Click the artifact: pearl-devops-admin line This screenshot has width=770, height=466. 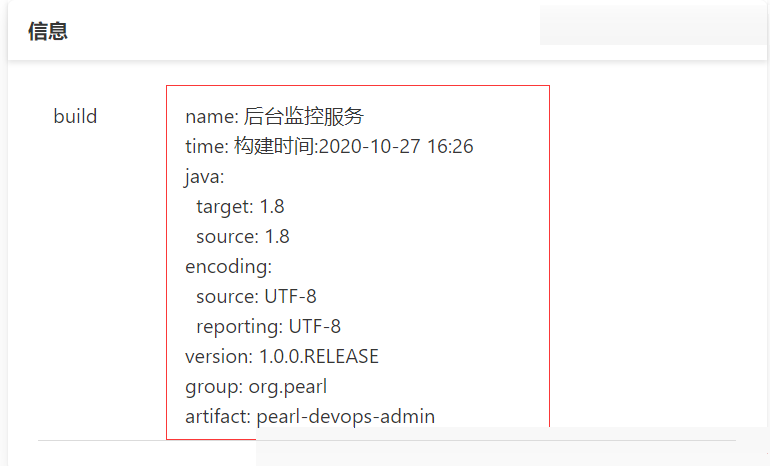310,416
